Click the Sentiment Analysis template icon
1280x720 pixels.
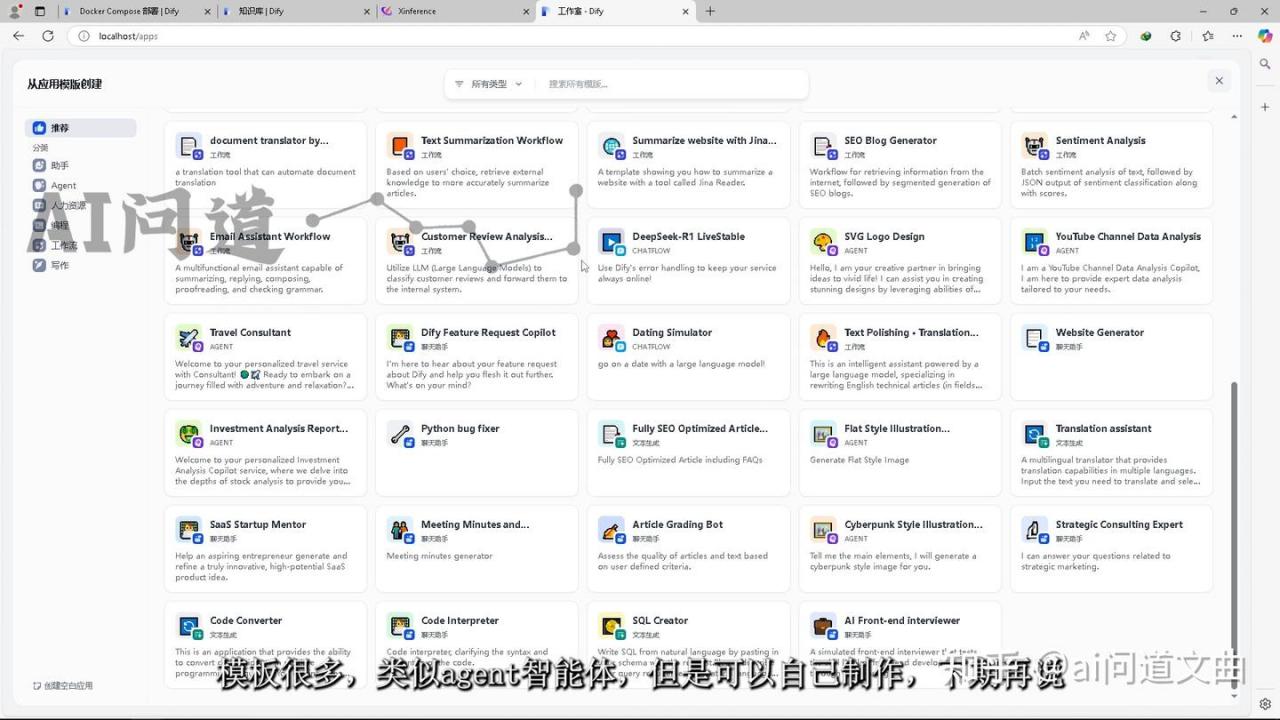[1035, 146]
